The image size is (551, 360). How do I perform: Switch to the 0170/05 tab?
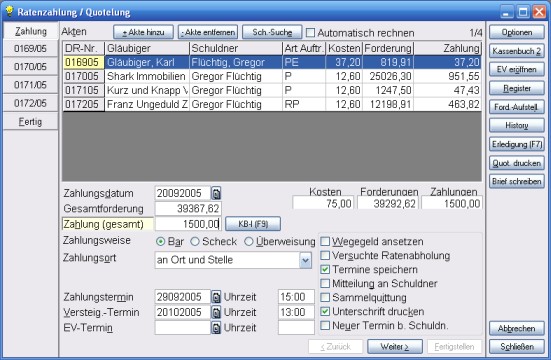point(31,66)
